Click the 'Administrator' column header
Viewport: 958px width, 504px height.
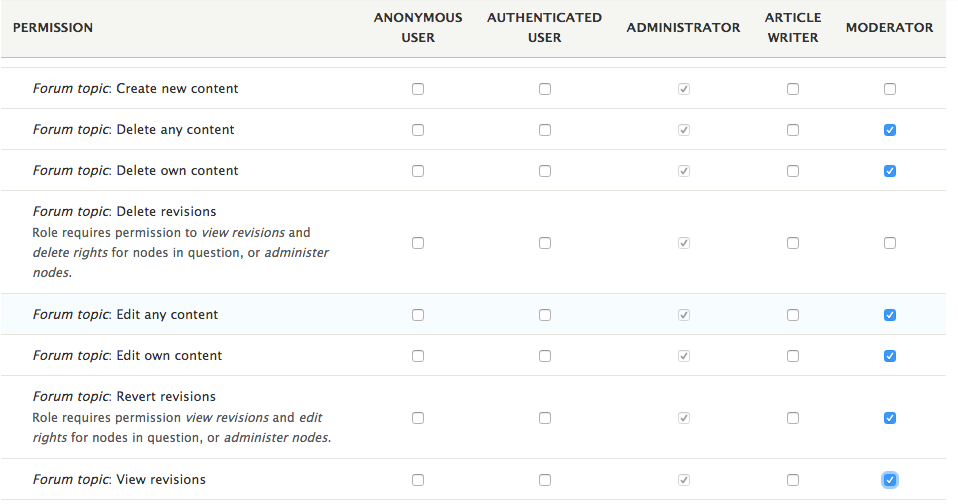click(683, 27)
